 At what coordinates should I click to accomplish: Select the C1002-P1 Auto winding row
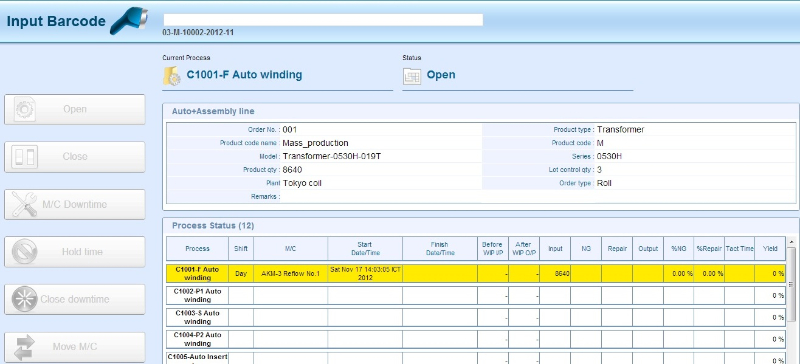pyautogui.click(x=476, y=296)
